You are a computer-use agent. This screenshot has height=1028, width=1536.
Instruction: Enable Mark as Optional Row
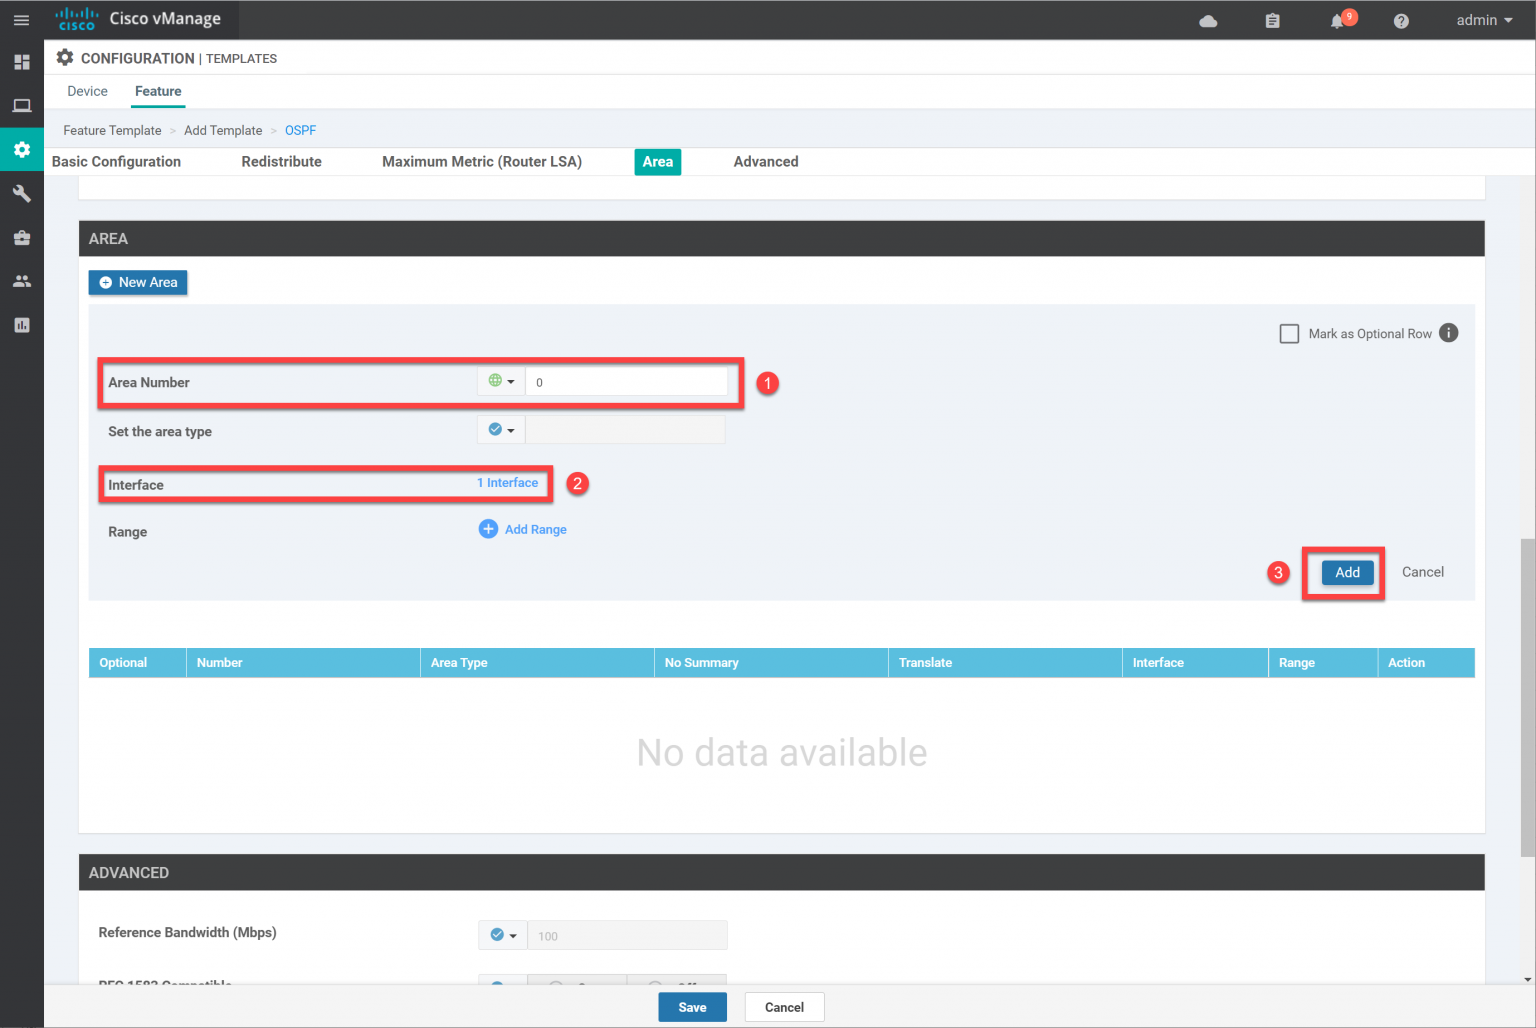pyautogui.click(x=1289, y=333)
